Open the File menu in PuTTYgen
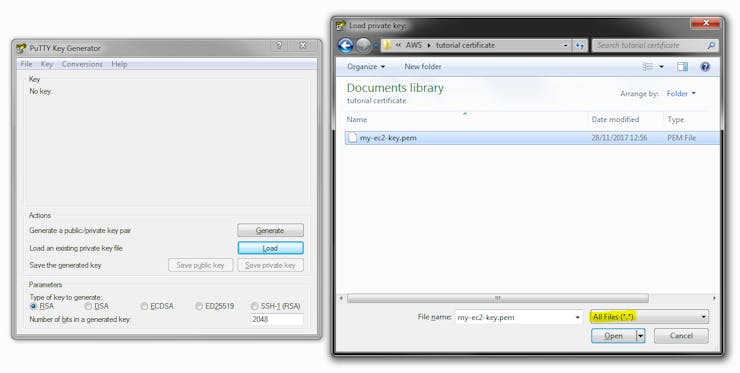 point(26,64)
